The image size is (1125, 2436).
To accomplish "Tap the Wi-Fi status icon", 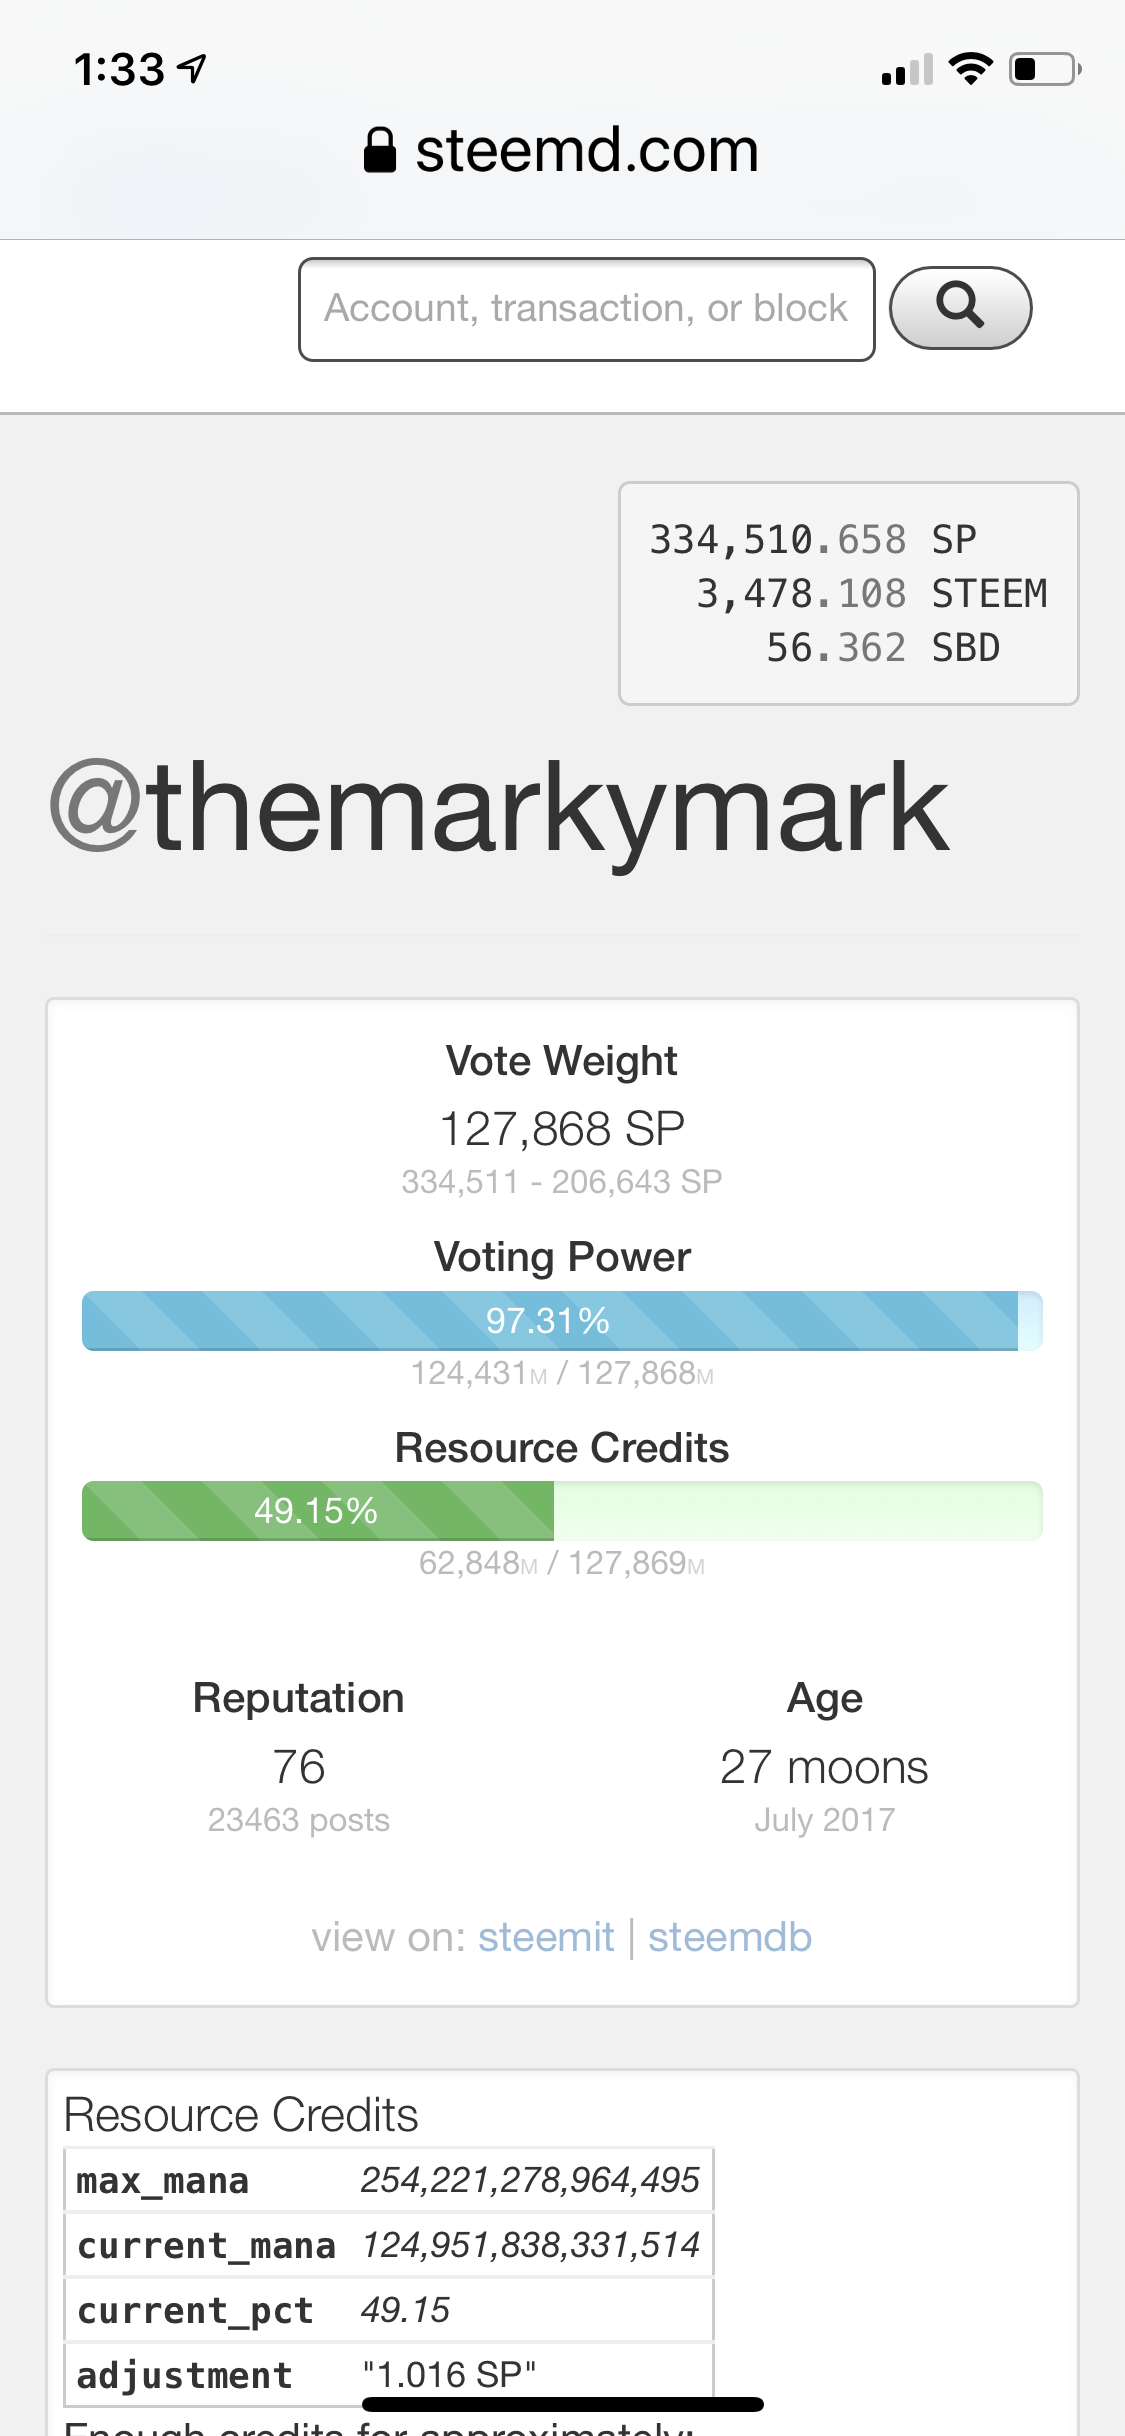I will [x=970, y=69].
